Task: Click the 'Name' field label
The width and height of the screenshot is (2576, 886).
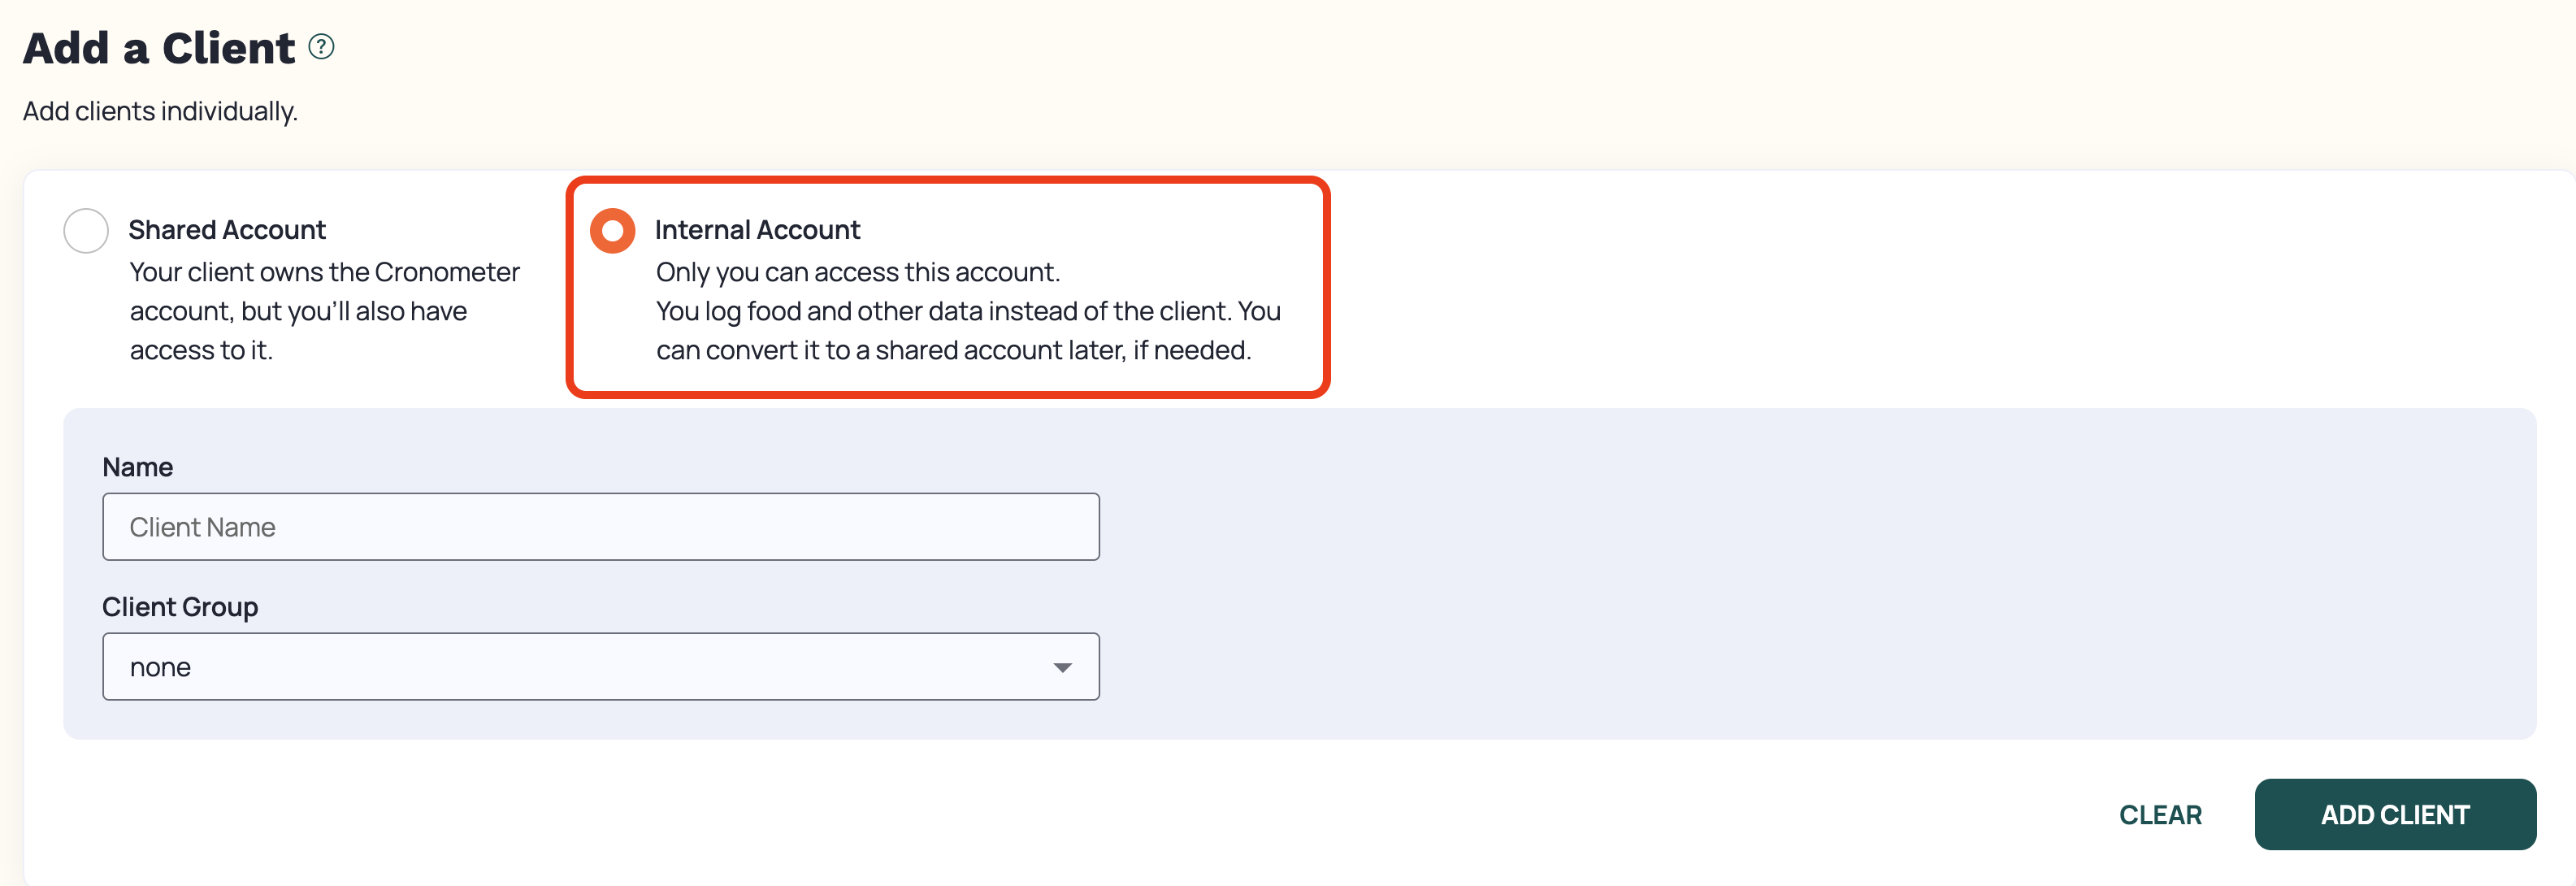Action: click(x=138, y=467)
